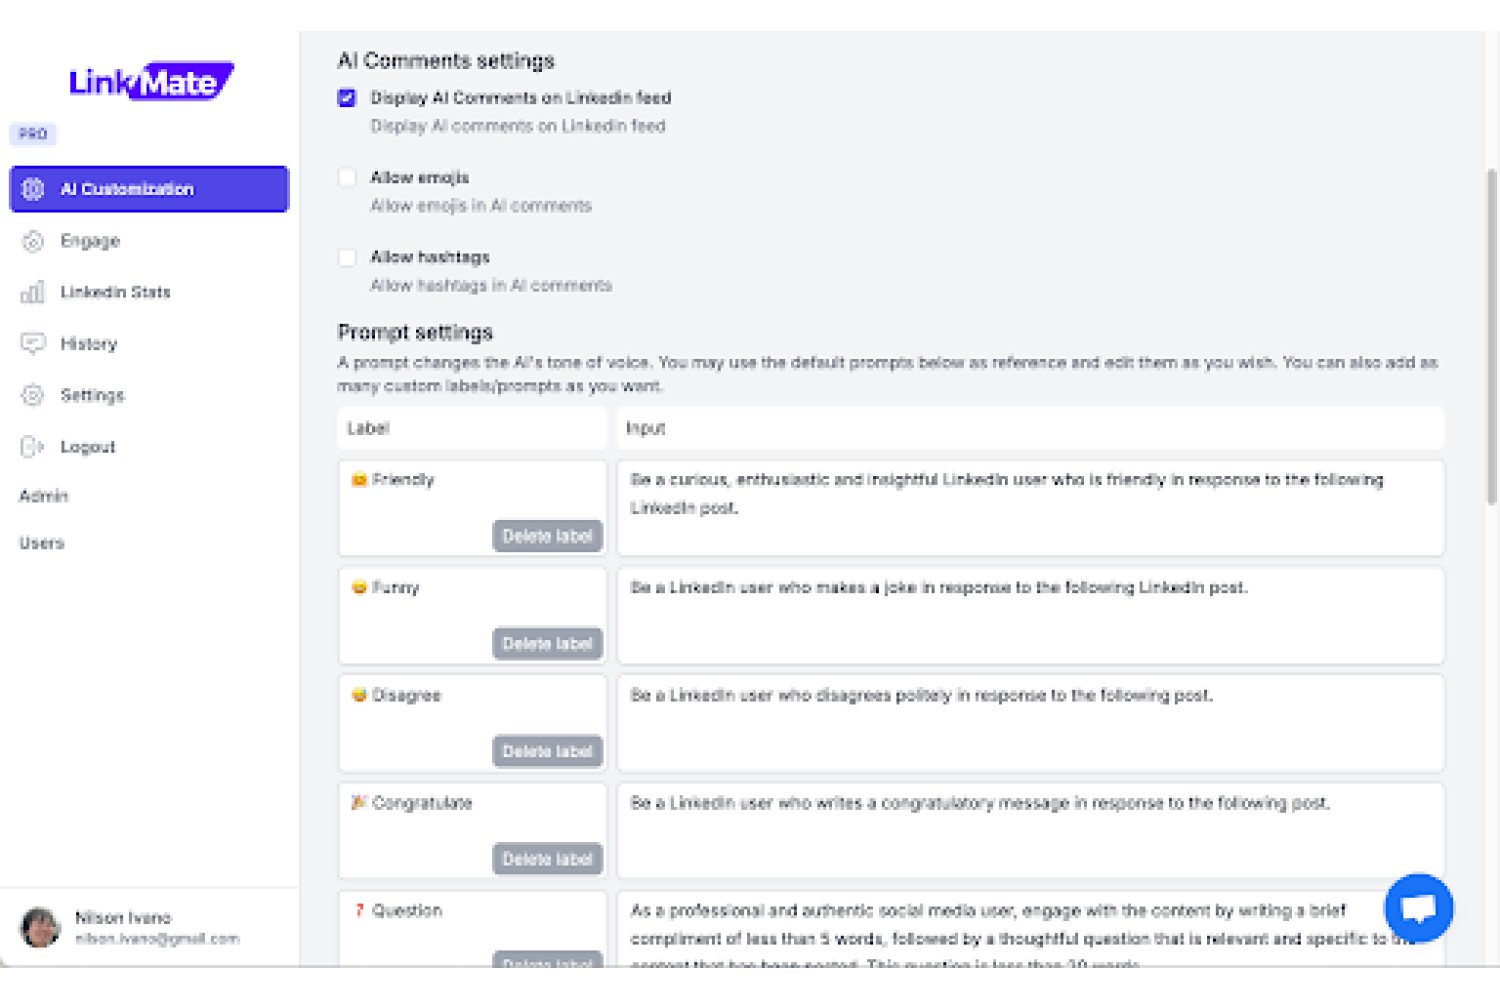The width and height of the screenshot is (1500, 1000).
Task: Open the LinkedIn Stats bar chart icon
Action: pos(33,292)
